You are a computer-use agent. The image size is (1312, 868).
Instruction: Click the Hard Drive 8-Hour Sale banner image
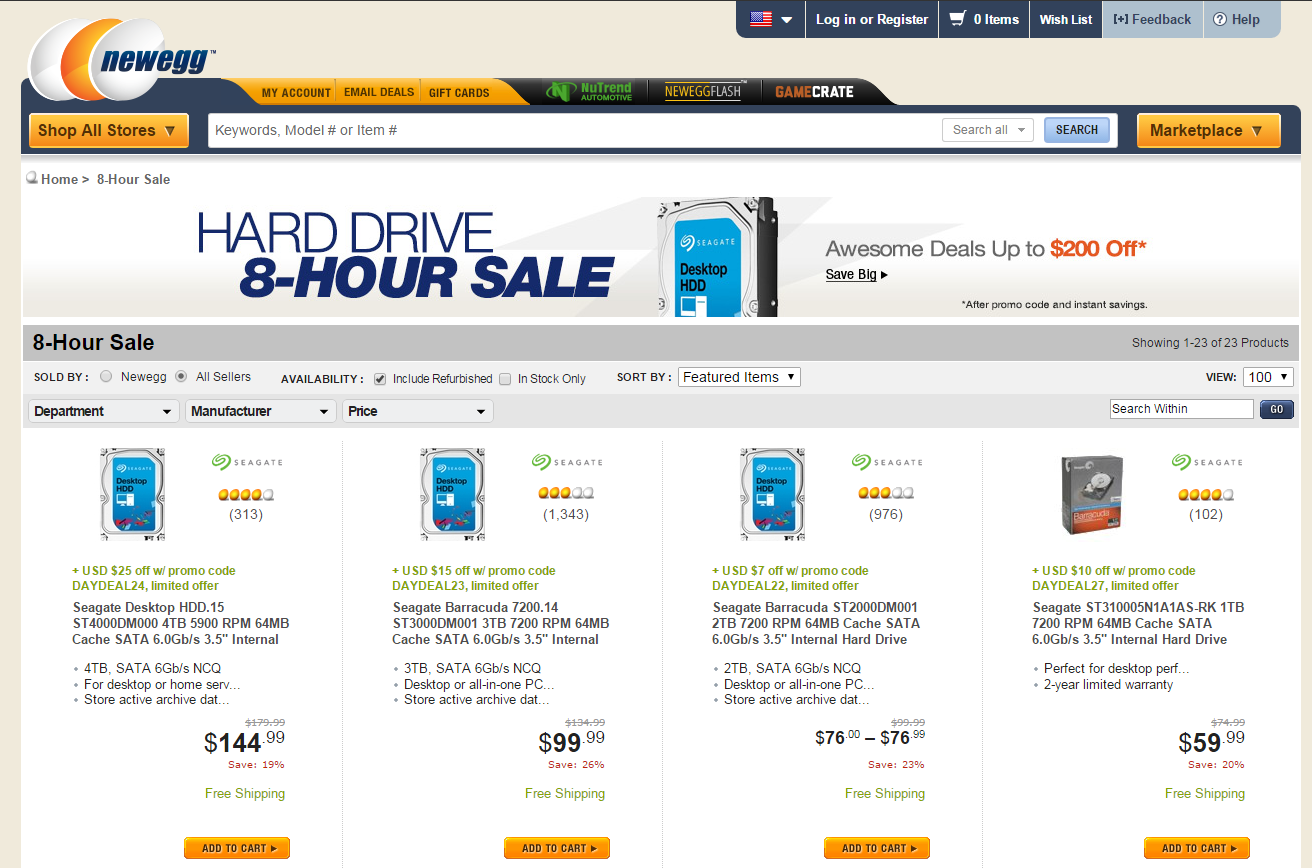click(660, 256)
